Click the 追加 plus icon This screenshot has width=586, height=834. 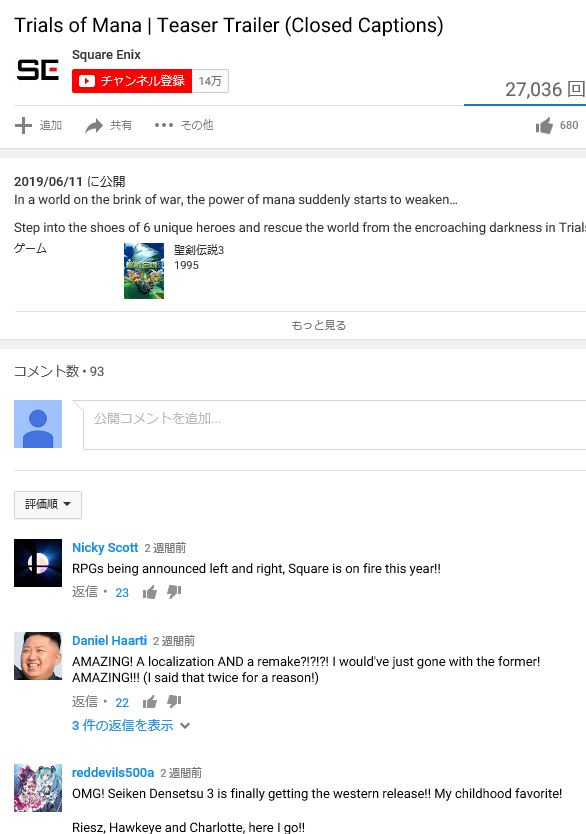coord(23,126)
